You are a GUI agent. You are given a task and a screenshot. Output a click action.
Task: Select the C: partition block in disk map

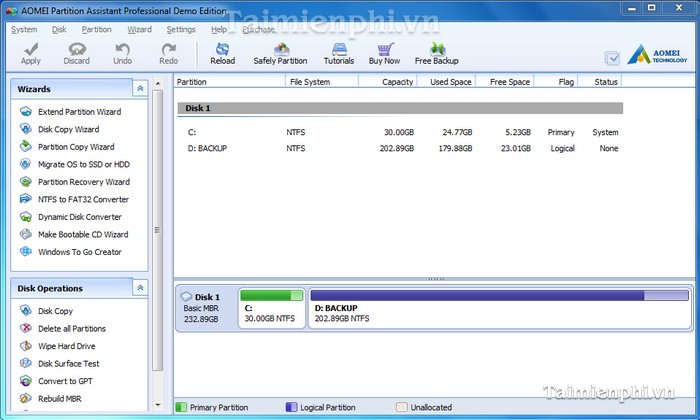[271, 308]
